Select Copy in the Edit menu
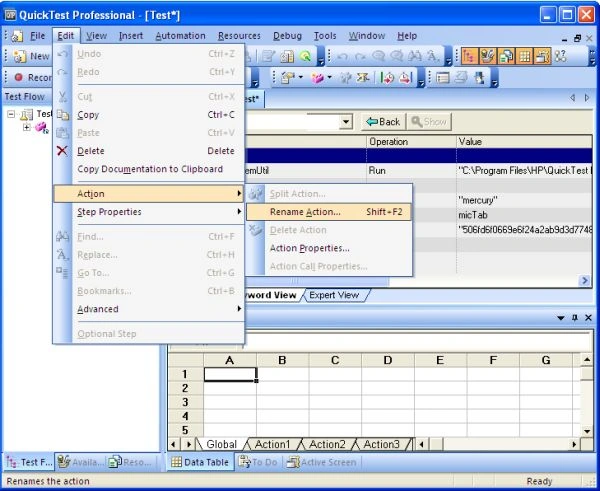The height and width of the screenshot is (491, 600). (x=149, y=115)
